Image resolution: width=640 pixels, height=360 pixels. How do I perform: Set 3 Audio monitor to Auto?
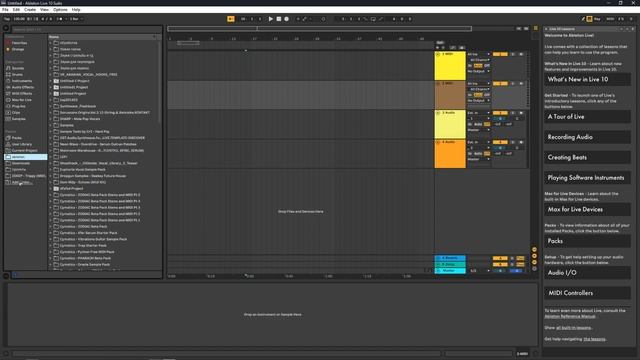478,124
